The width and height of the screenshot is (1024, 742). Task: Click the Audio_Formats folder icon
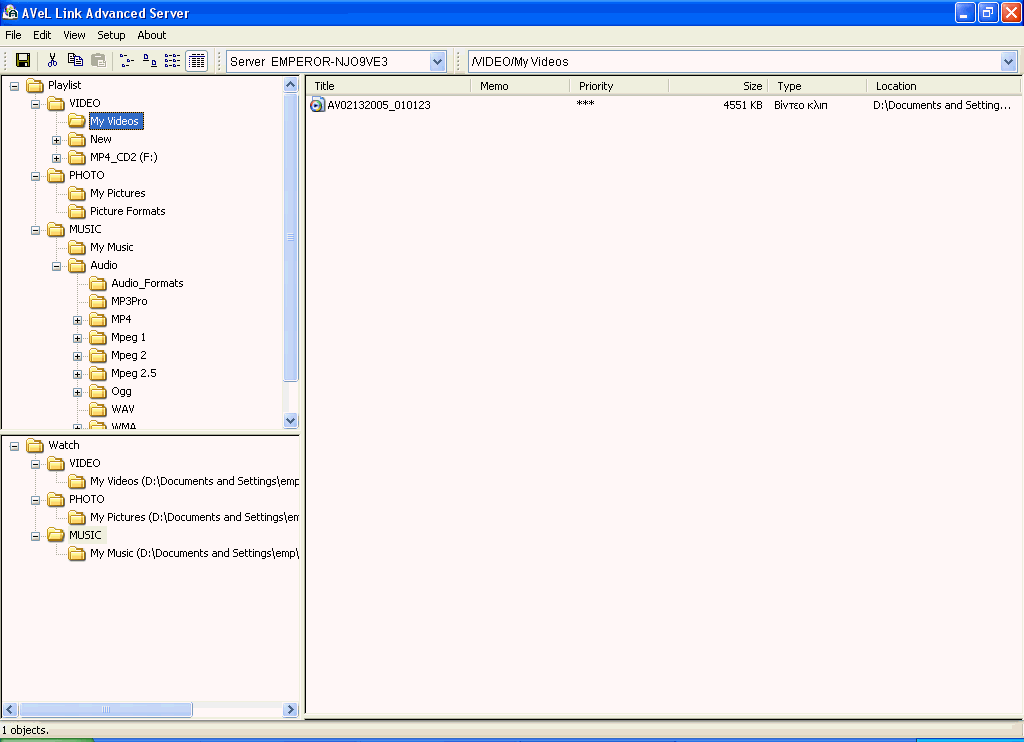pyautogui.click(x=98, y=283)
